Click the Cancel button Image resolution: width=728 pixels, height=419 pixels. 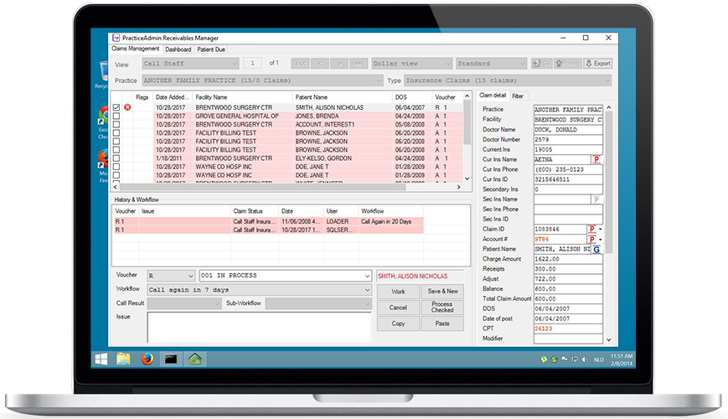point(398,308)
